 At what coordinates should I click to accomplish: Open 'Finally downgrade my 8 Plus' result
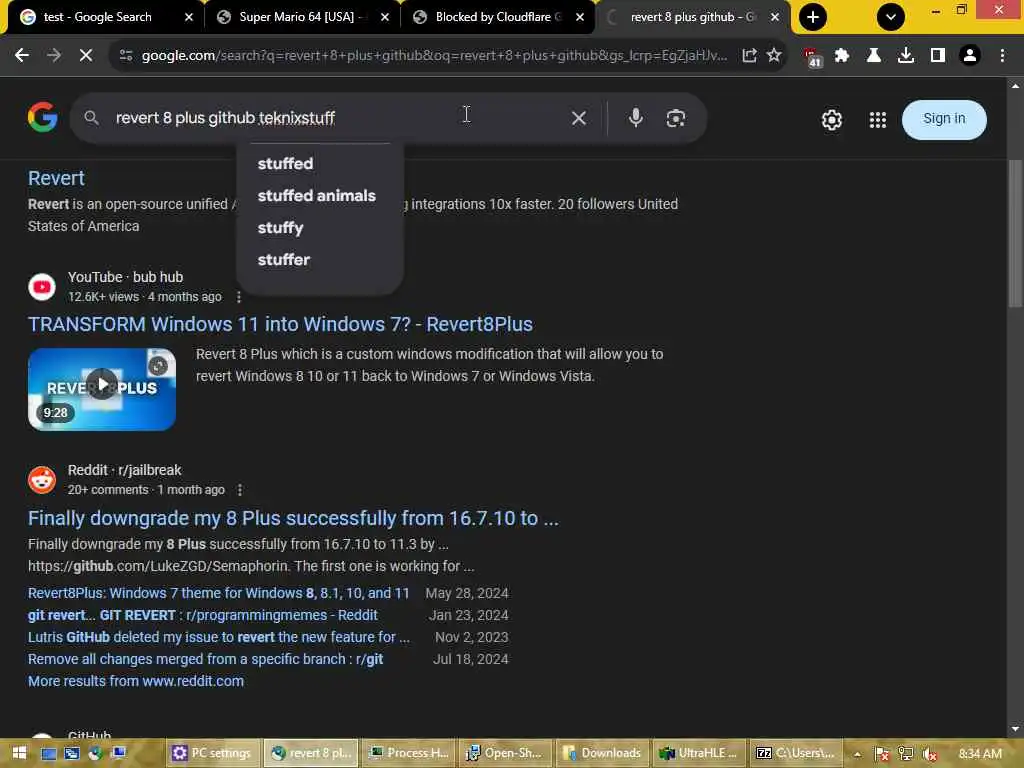click(293, 518)
